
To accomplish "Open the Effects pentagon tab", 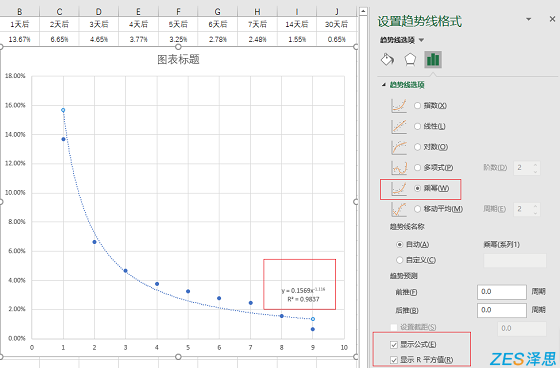I will (x=410, y=59).
